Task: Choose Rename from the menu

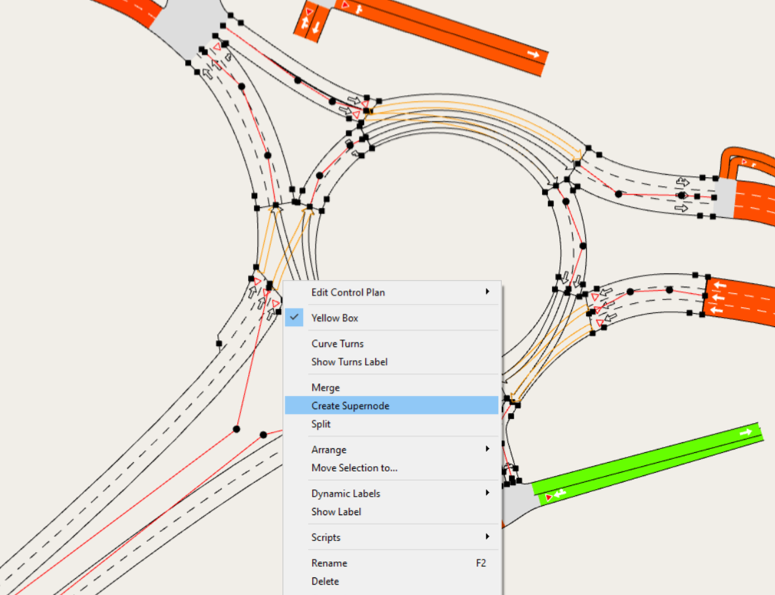Action: click(x=391, y=563)
